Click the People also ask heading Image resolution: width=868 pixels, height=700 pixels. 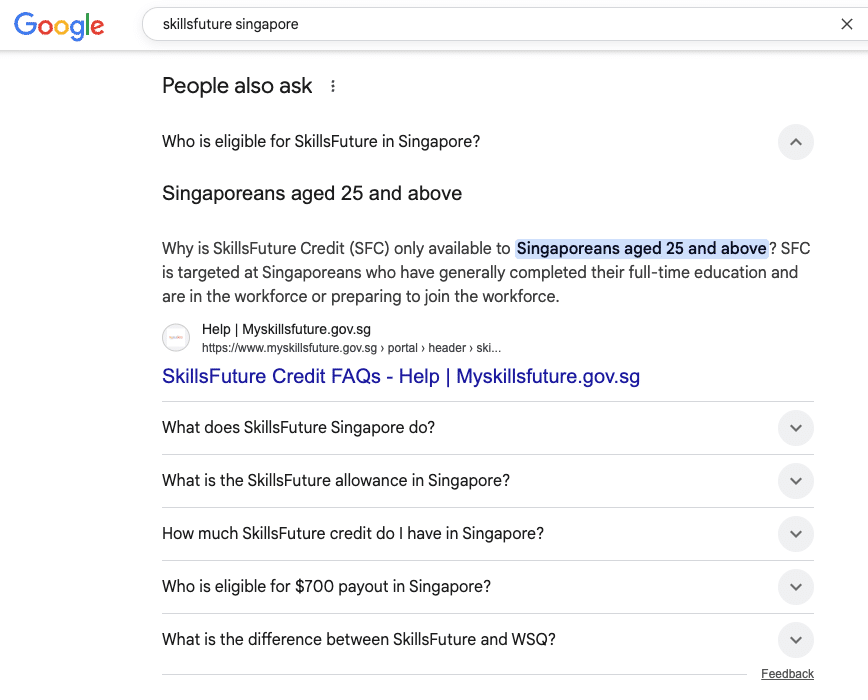(x=237, y=86)
